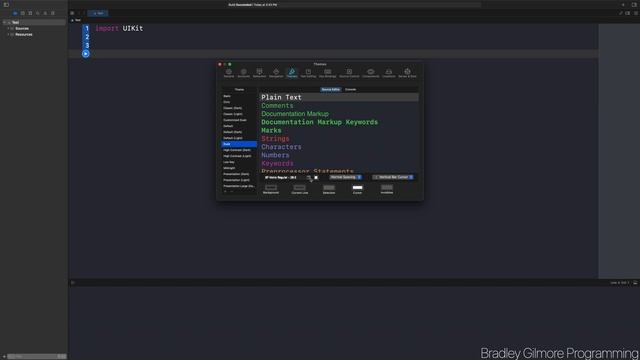Select Comments syntax row
Screen dimensions: 640x360
click(x=339, y=106)
